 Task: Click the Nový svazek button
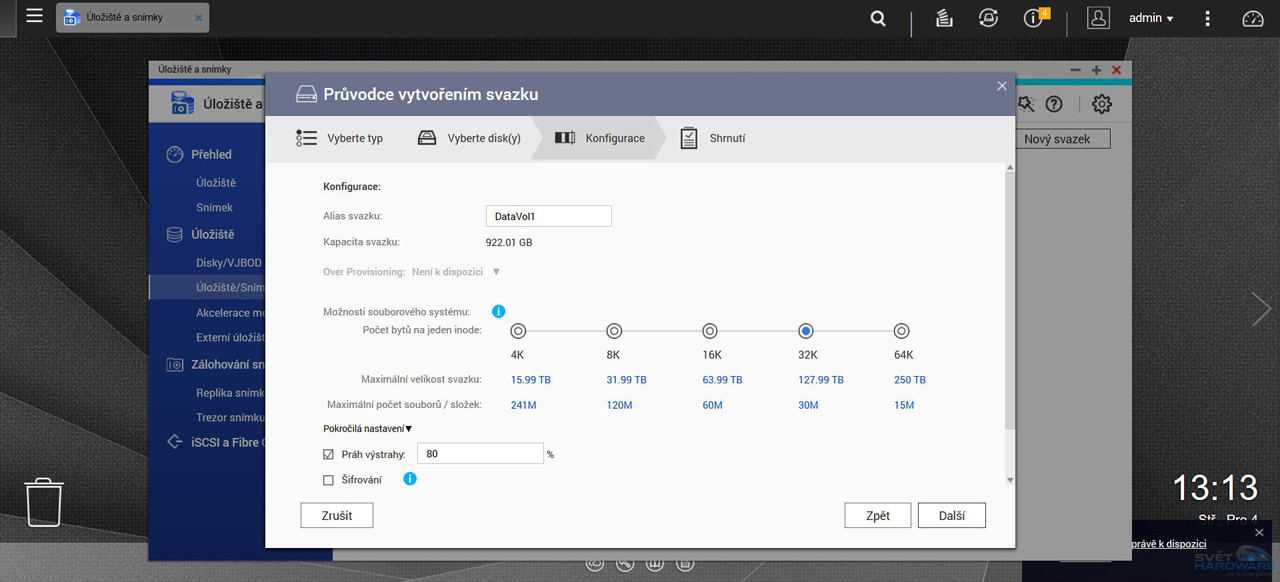coord(1062,138)
